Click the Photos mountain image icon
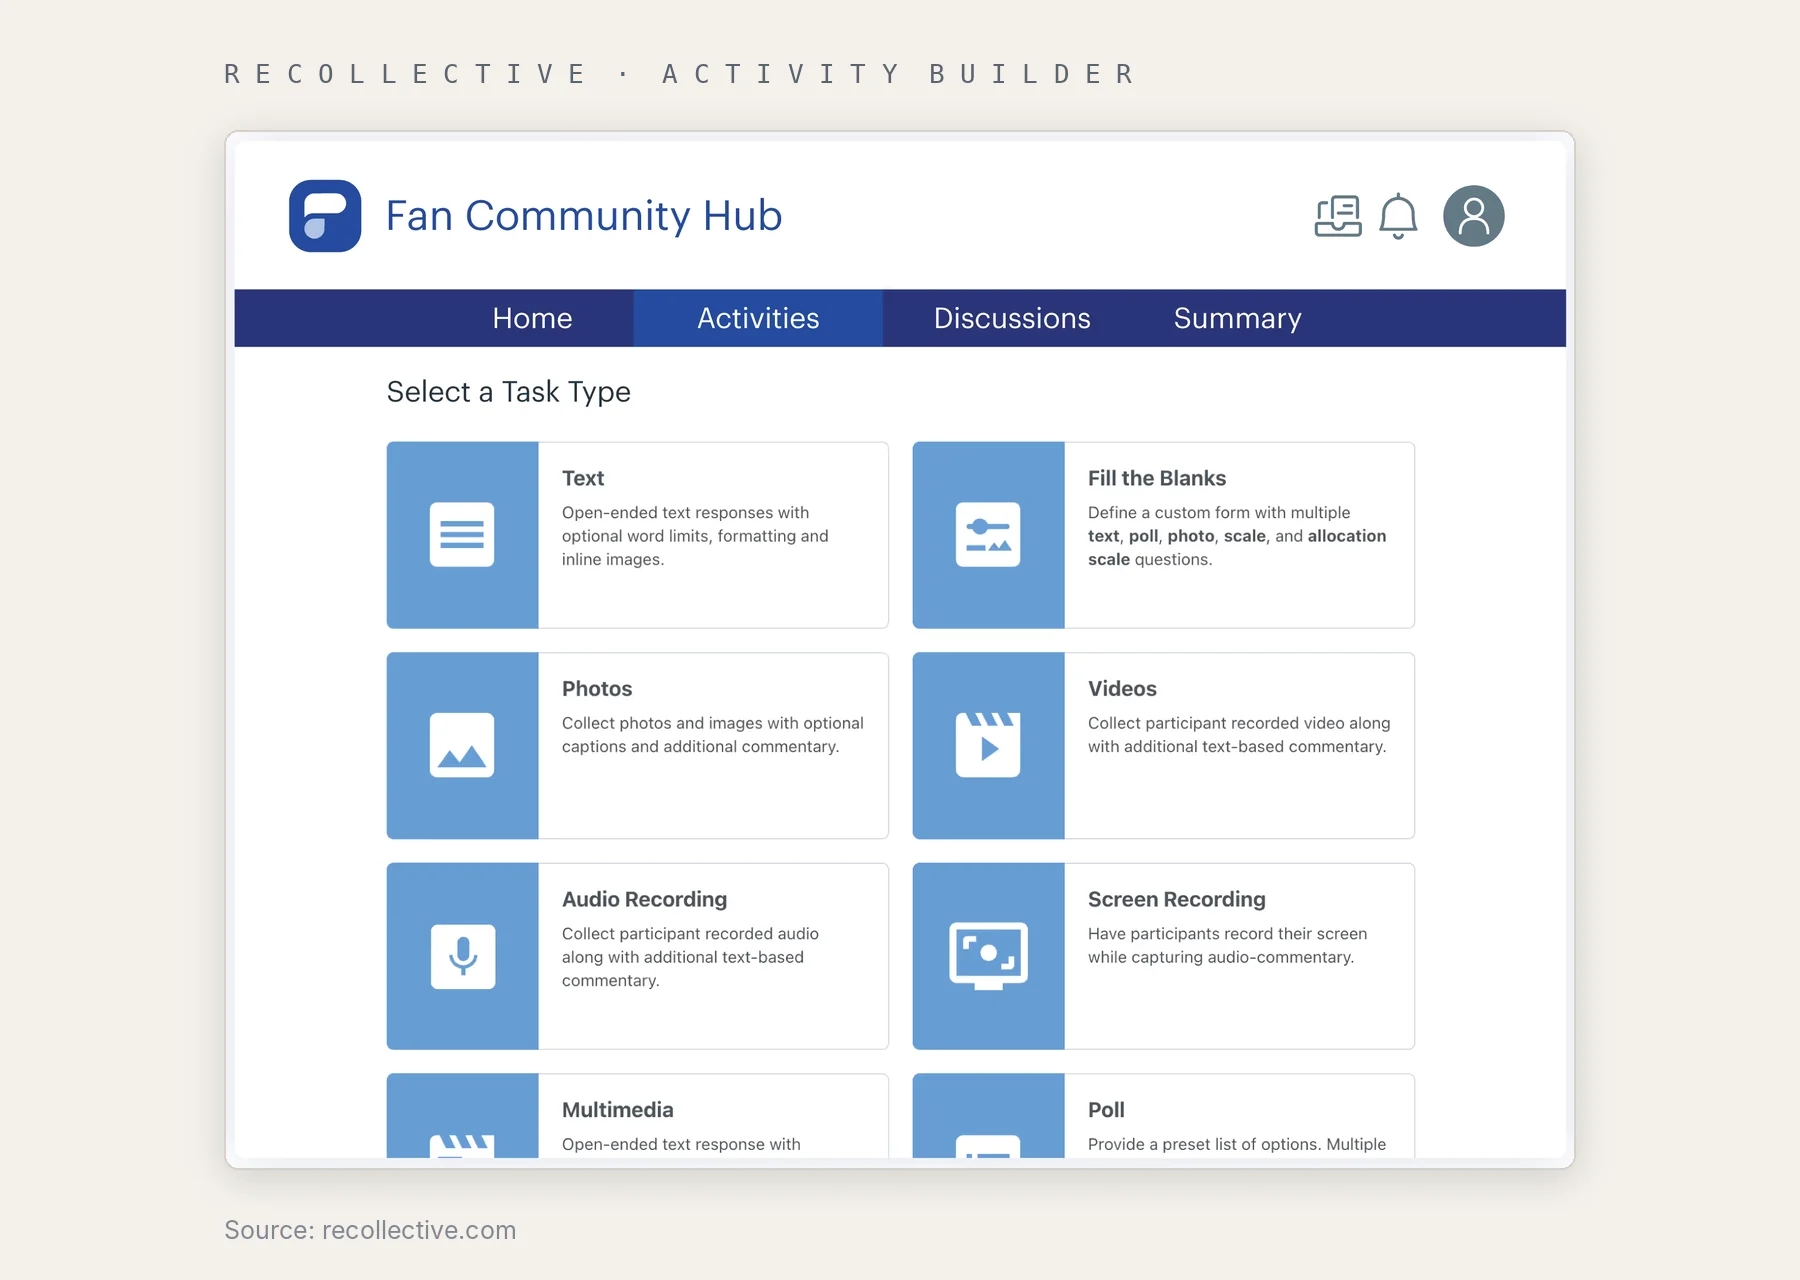Viewport: 1800px width, 1280px height. 462,745
